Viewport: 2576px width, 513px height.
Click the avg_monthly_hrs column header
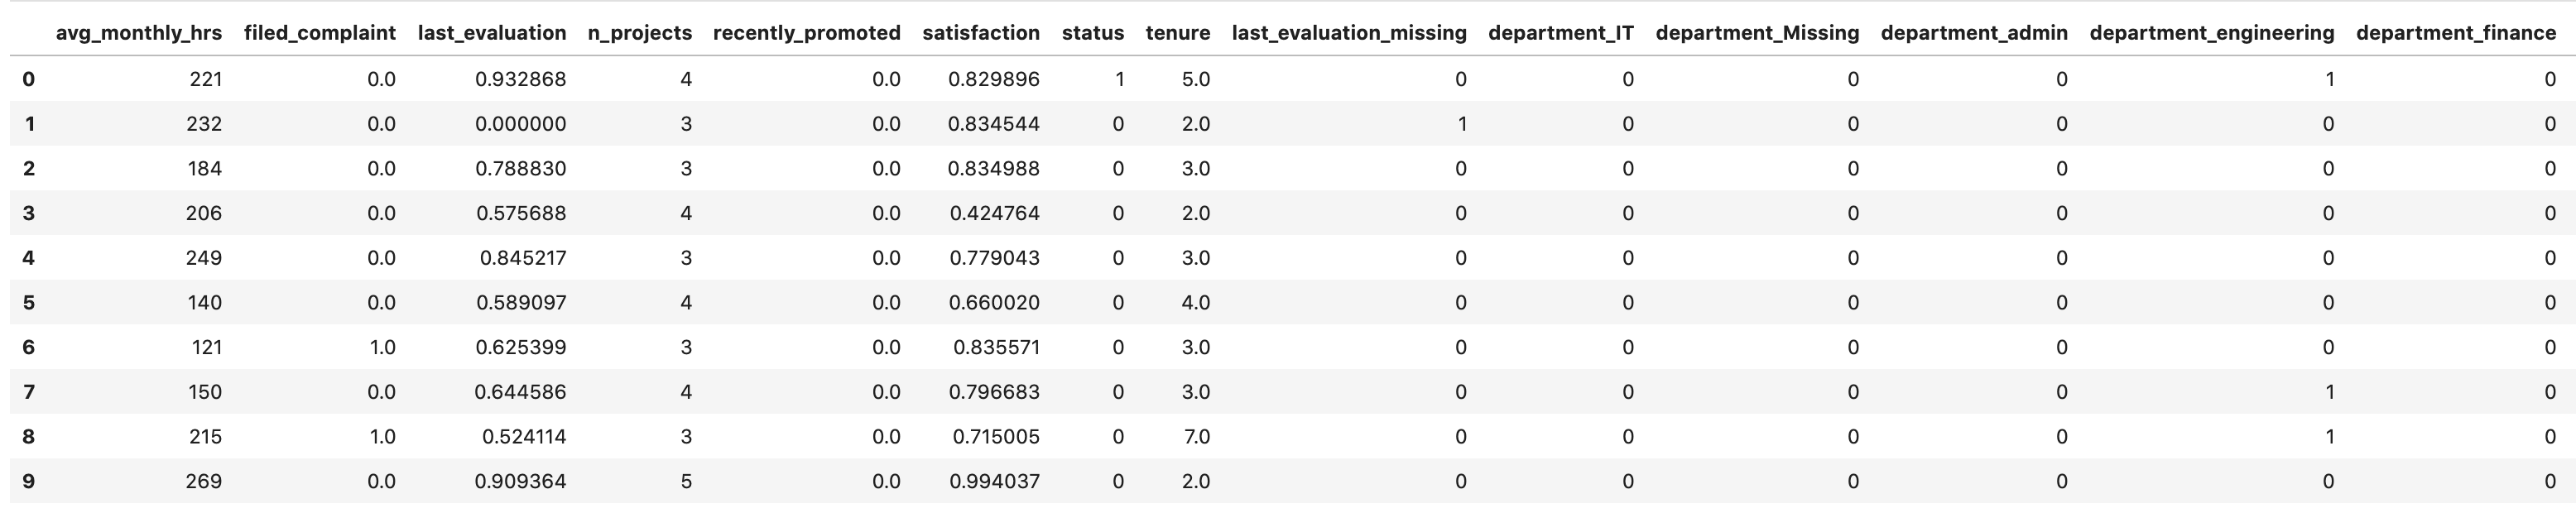point(138,33)
